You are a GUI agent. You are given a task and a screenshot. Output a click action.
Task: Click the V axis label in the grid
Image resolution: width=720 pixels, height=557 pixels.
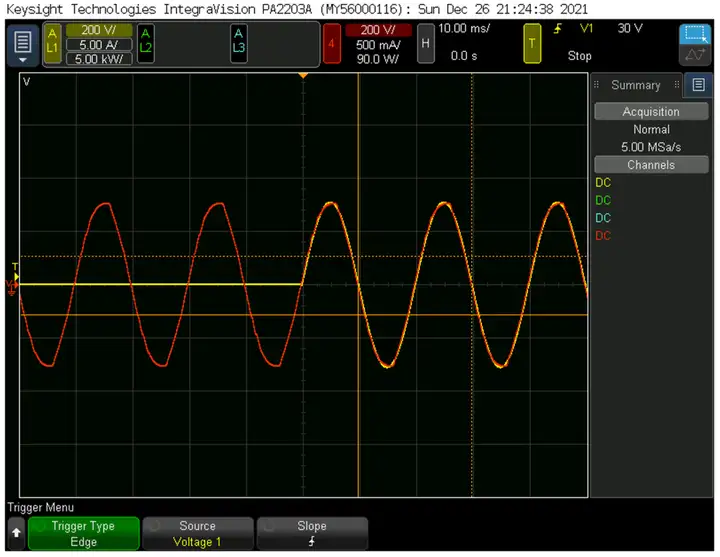[27, 82]
